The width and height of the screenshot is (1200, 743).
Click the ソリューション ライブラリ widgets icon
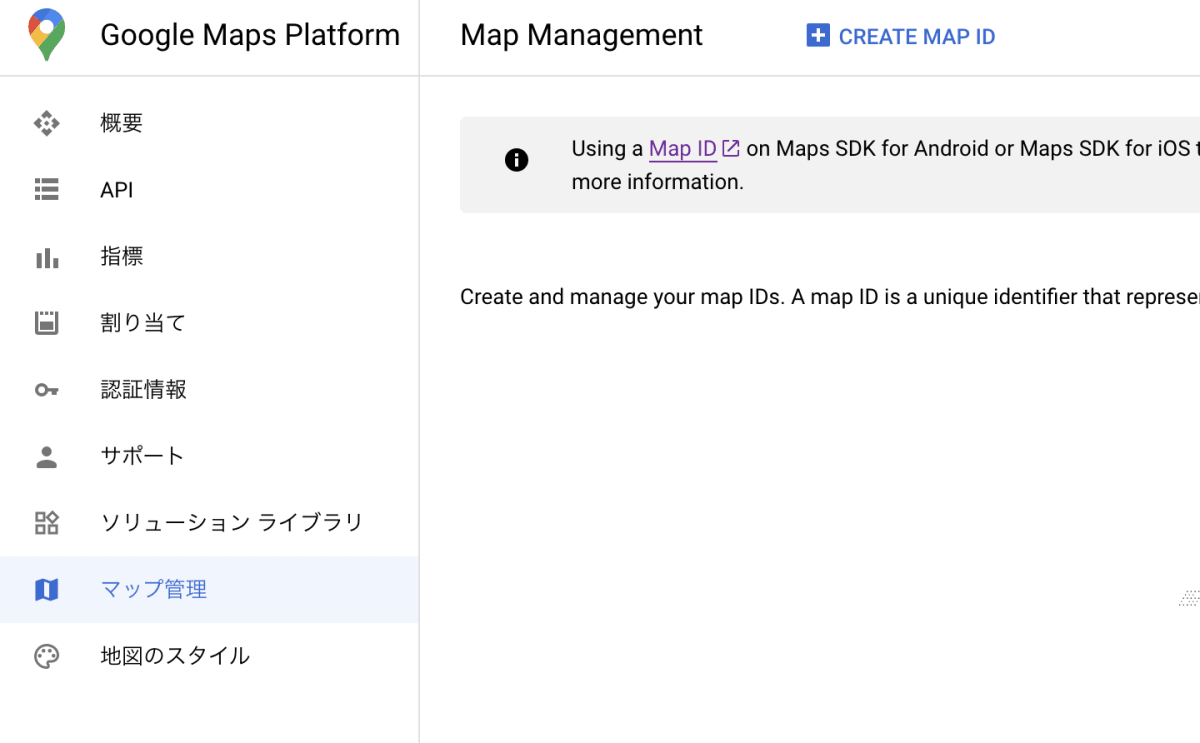47,523
